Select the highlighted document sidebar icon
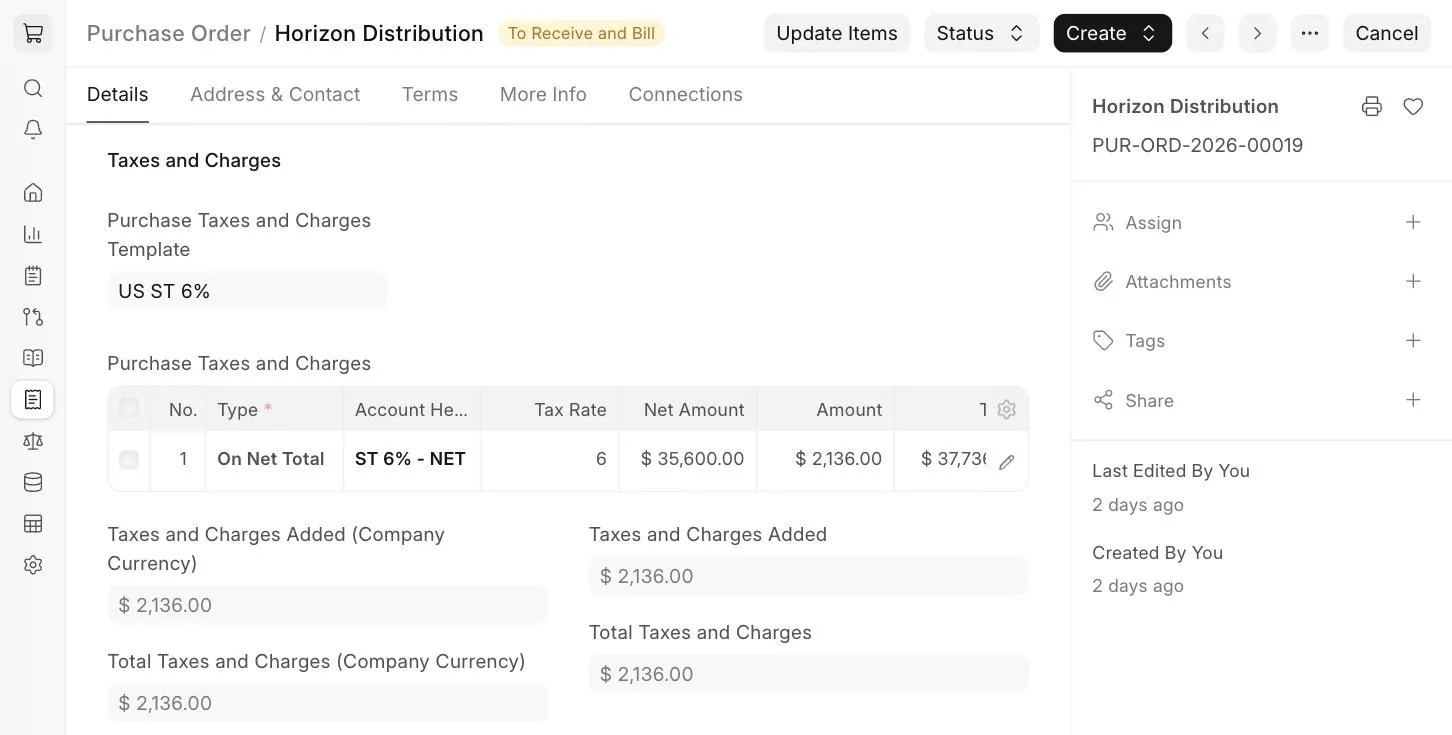Screen dimensions: 1452x735 coord(33,400)
